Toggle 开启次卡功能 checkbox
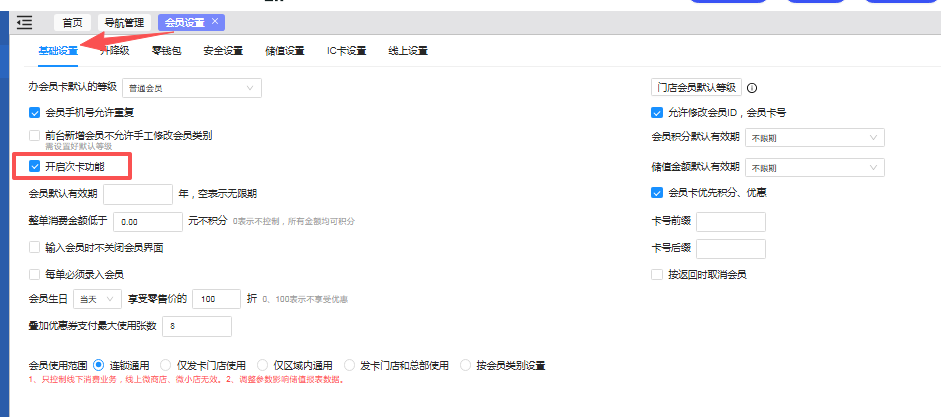The width and height of the screenshot is (941, 417). [34, 166]
